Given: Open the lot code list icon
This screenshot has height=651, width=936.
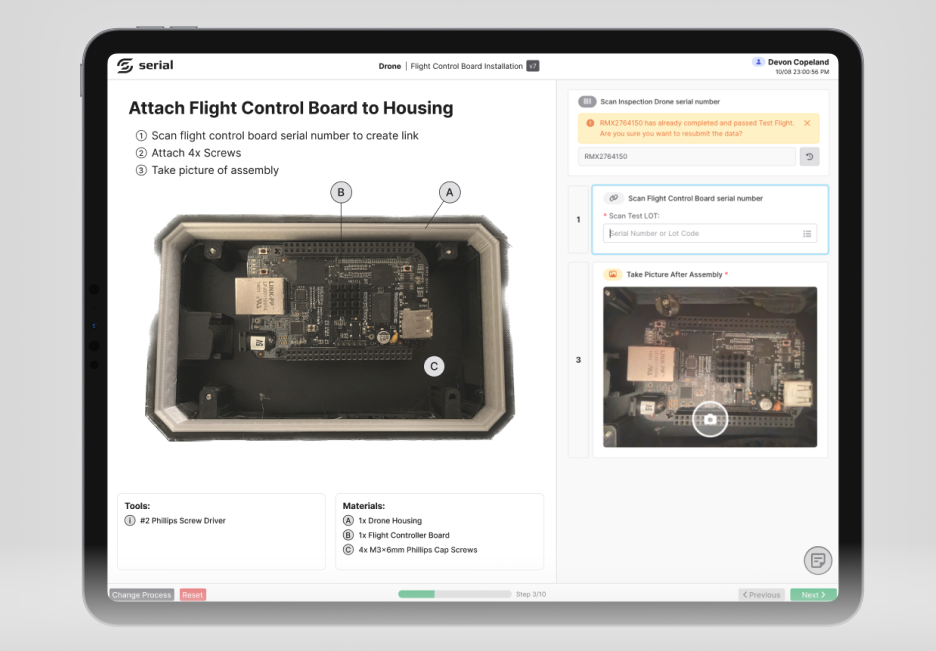Looking at the screenshot, I should pos(807,233).
